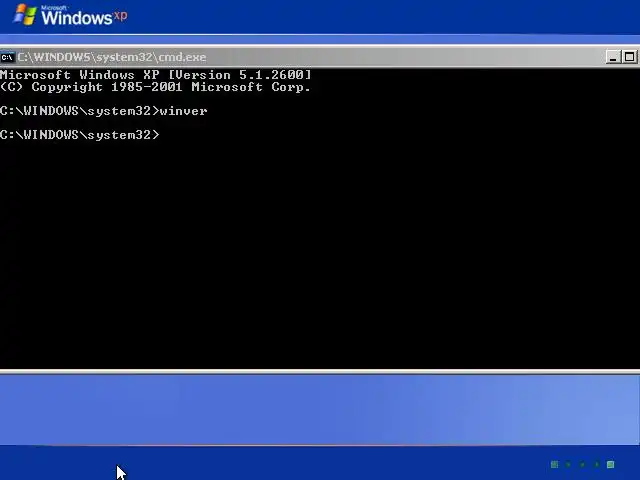Click the Windows XP logo at top
Screen dimensions: 640x480
click(70, 16)
